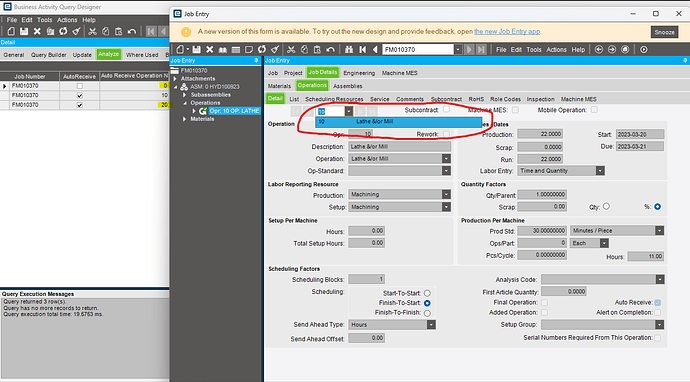Click Snooze button
Viewport: 690px width, 382px height.
coord(664,32)
